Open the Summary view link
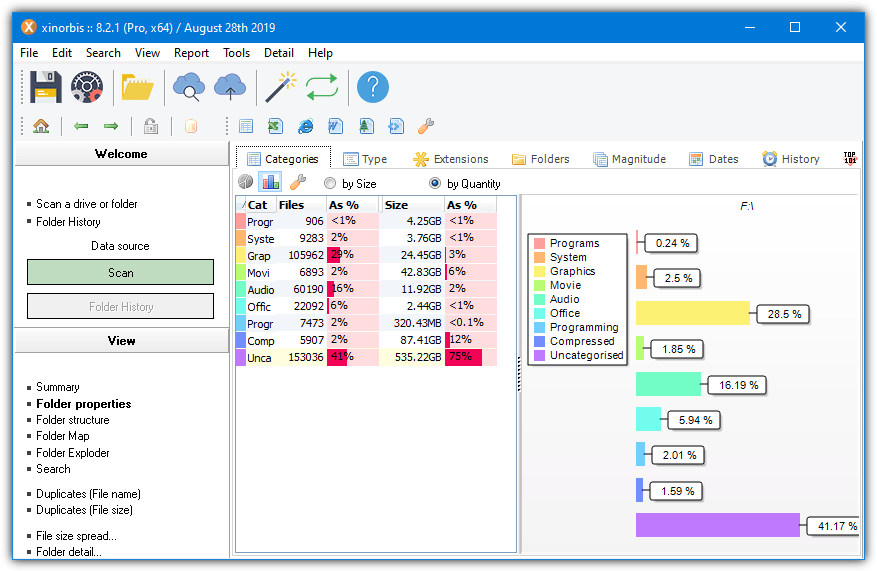Image resolution: width=877 pixels, height=571 pixels. click(x=58, y=387)
